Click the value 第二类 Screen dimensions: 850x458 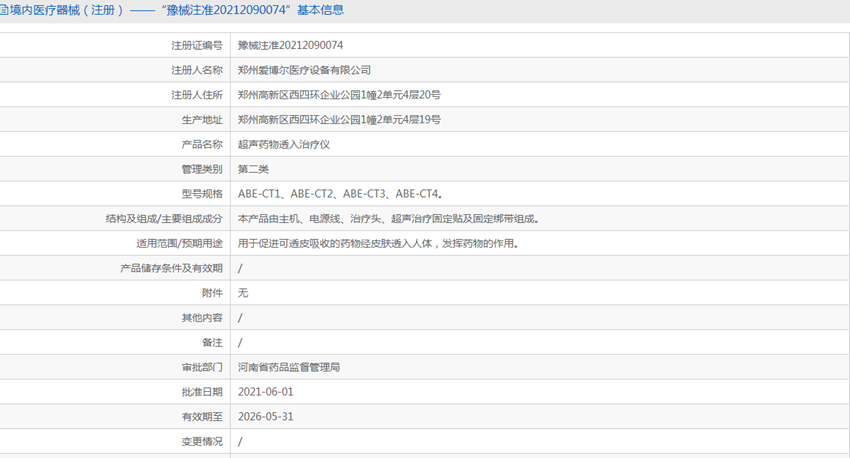(x=253, y=170)
